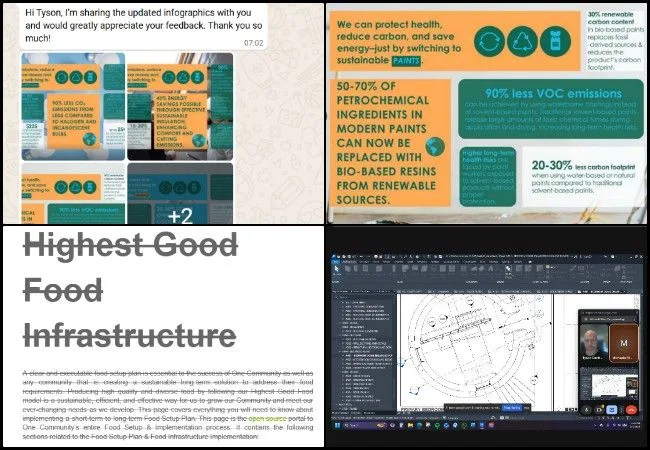Viewport: 650px width, 450px height.
Task: Click the red end call button
Action: pos(631,410)
